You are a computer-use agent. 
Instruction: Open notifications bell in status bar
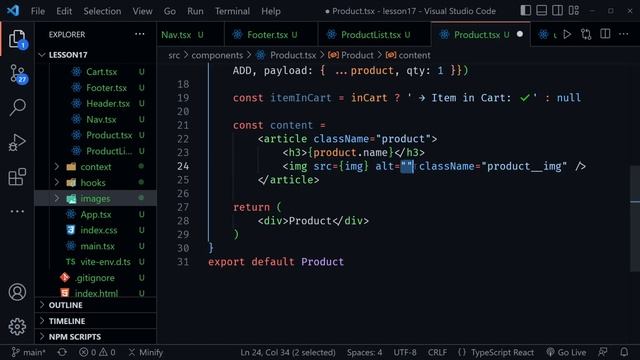tap(624, 352)
